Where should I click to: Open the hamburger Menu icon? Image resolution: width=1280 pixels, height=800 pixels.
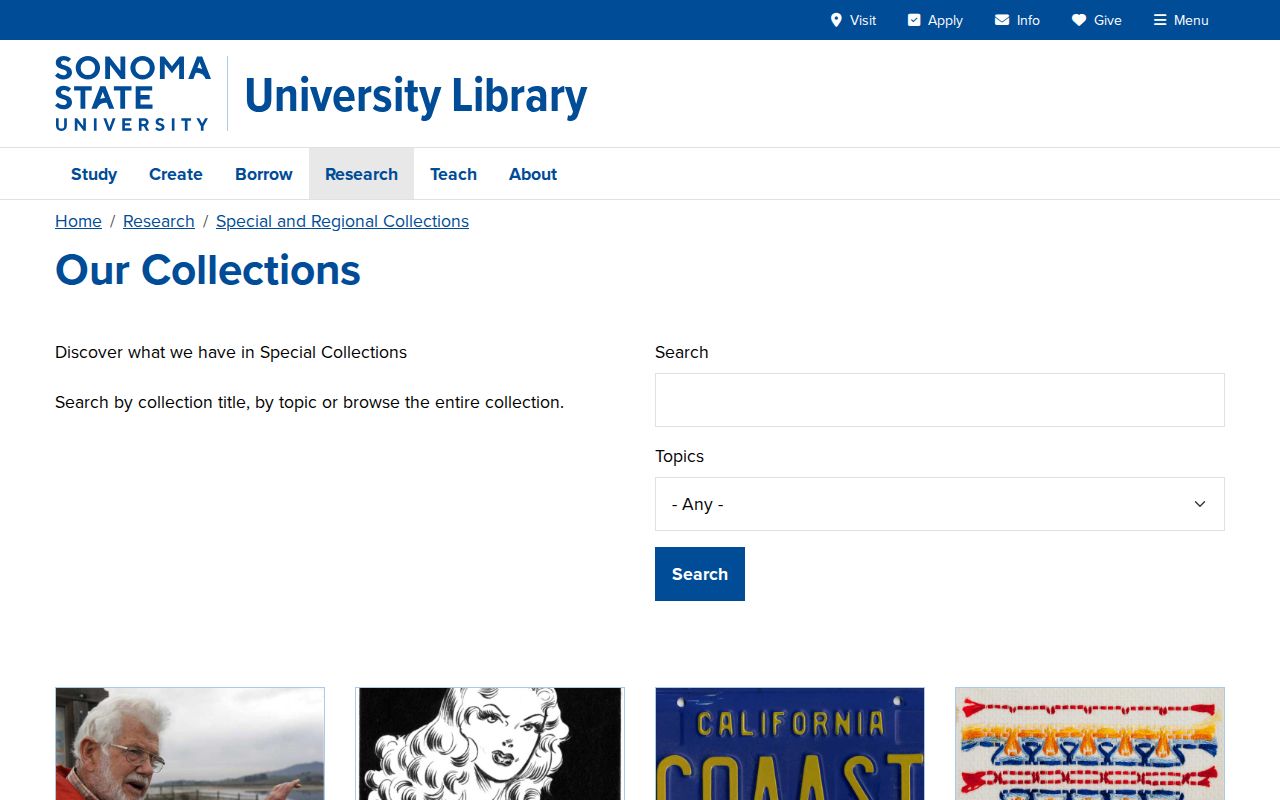[1160, 20]
